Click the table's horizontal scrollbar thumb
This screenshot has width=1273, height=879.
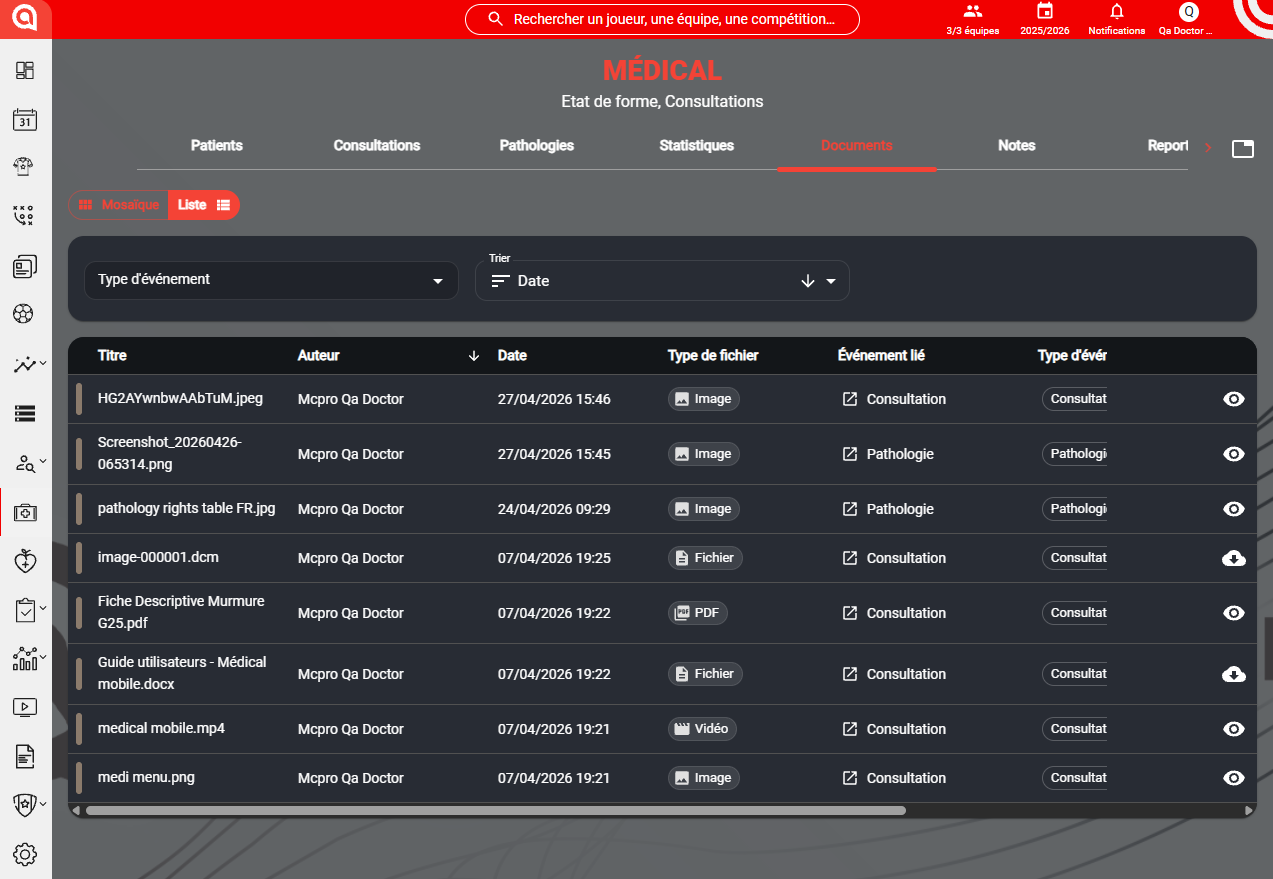(x=495, y=811)
